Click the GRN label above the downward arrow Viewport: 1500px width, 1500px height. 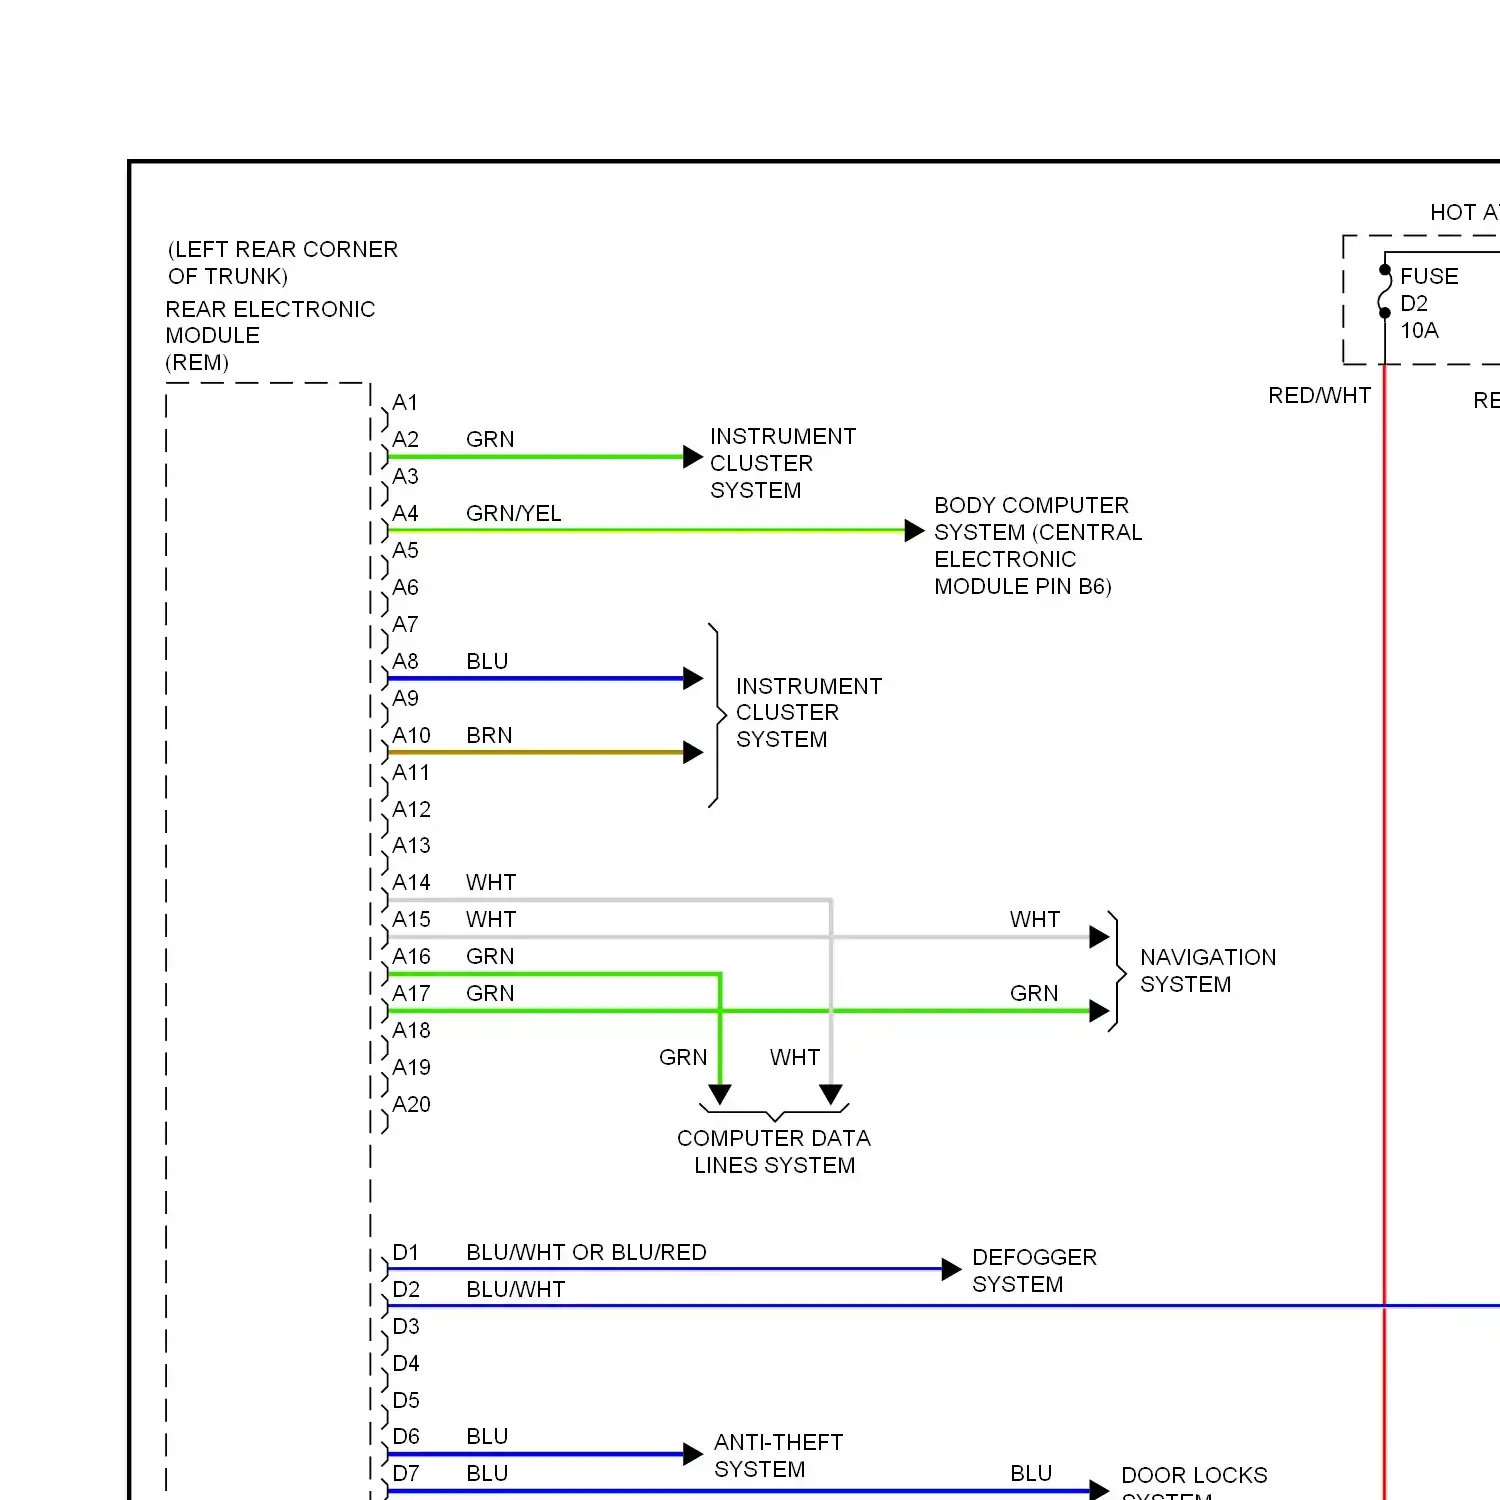click(x=683, y=1057)
